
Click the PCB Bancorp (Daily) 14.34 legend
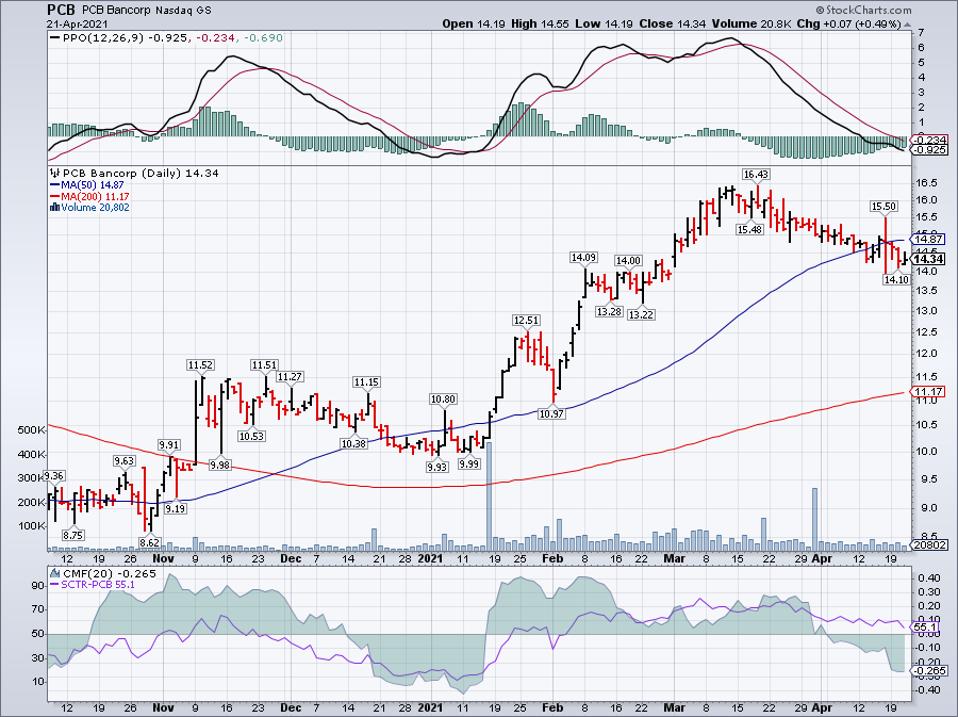pyautogui.click(x=141, y=173)
